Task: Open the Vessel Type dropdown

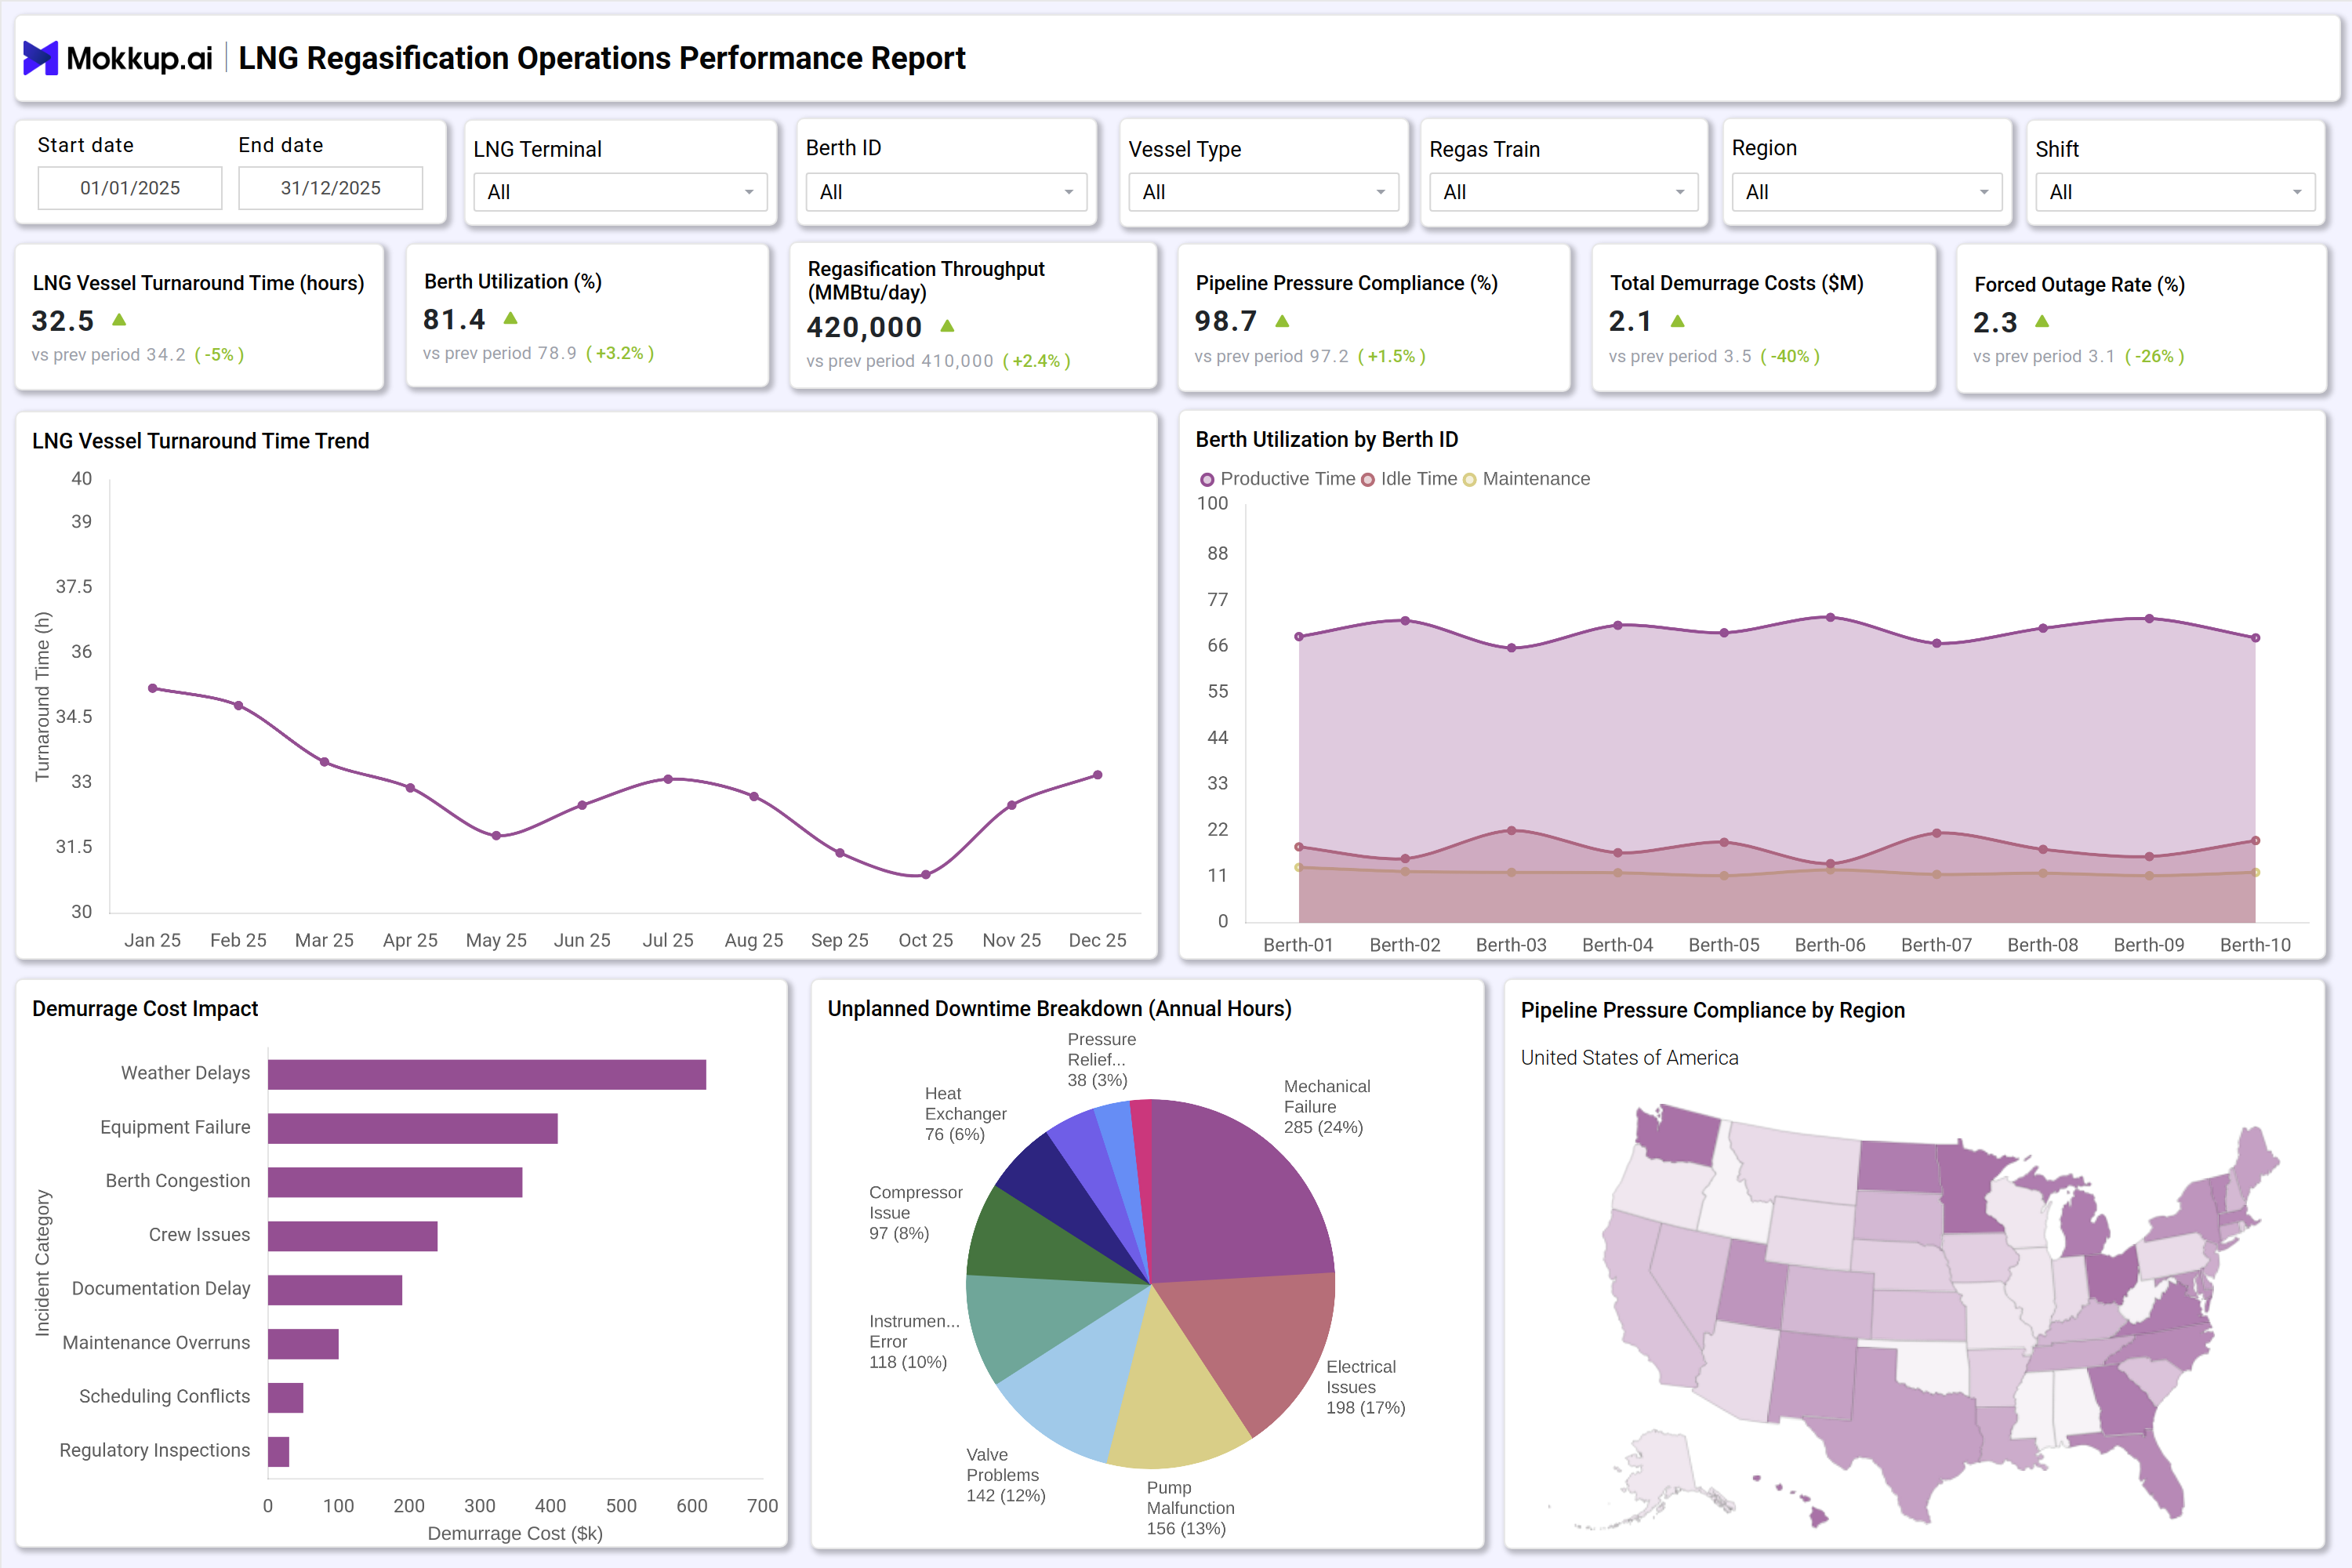Action: click(x=1263, y=192)
